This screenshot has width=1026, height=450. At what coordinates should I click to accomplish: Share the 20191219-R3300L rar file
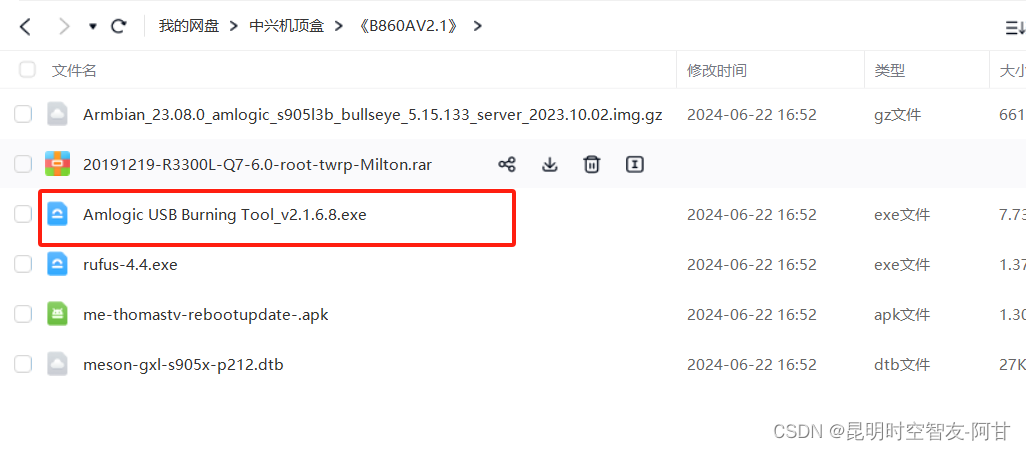[x=507, y=164]
